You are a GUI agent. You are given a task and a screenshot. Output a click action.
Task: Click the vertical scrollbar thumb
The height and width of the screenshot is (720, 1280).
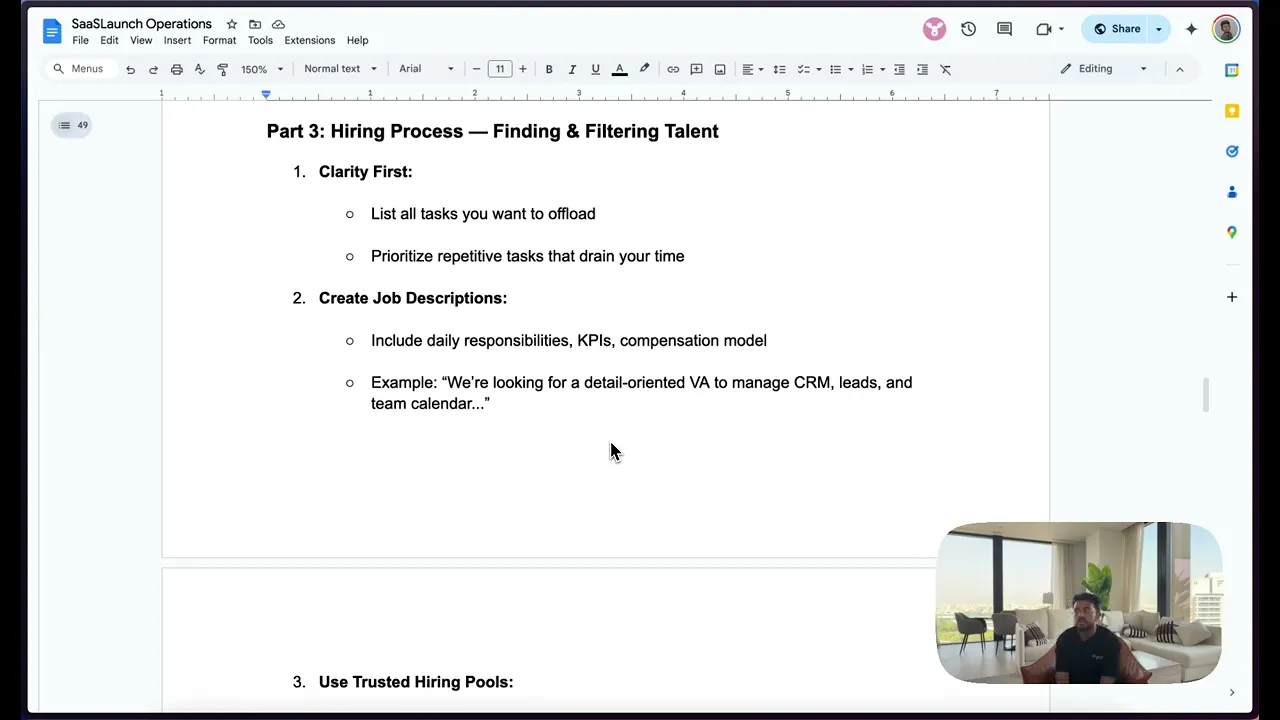[x=1206, y=395]
